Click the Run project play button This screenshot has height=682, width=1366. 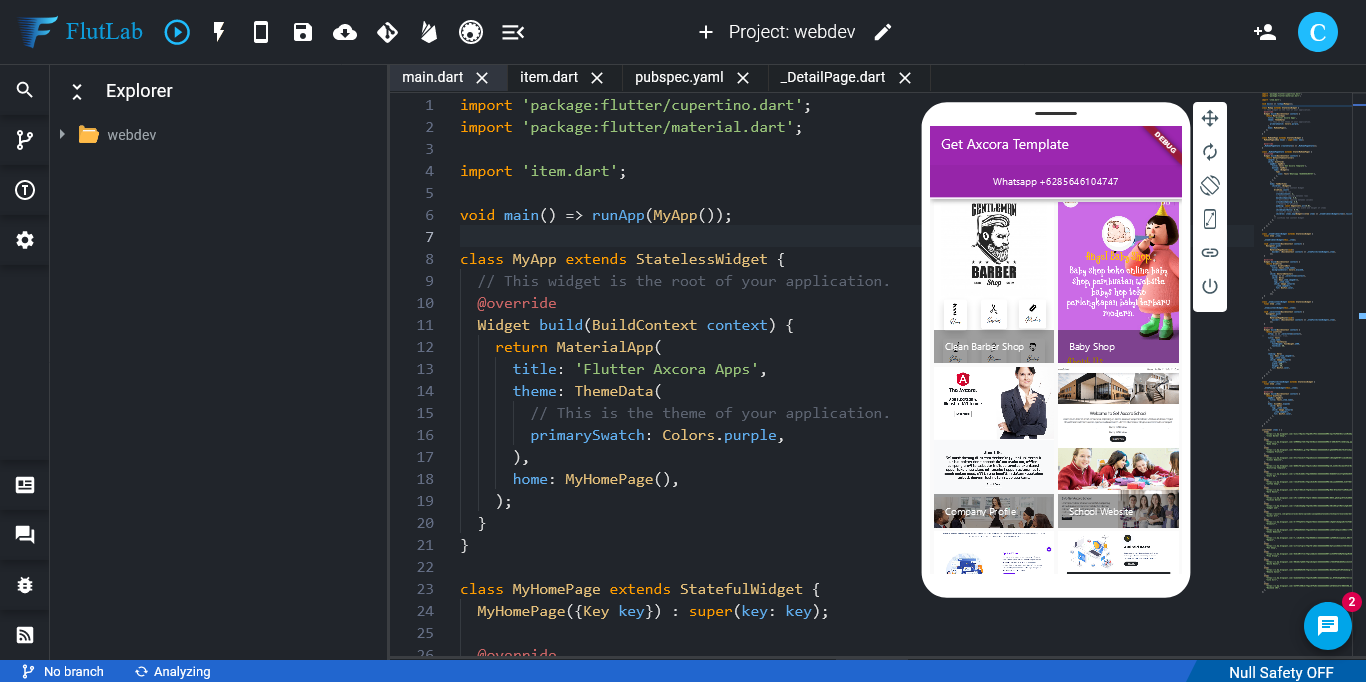(177, 32)
